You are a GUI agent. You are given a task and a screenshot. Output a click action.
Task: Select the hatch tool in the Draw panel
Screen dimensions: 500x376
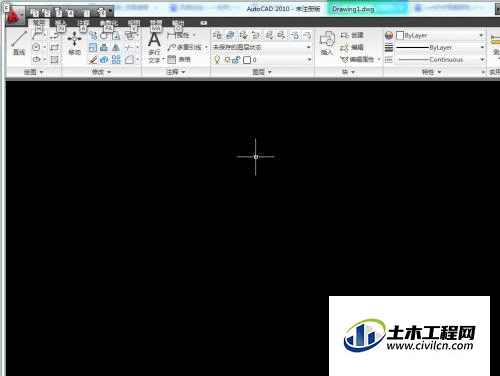click(x=54, y=60)
